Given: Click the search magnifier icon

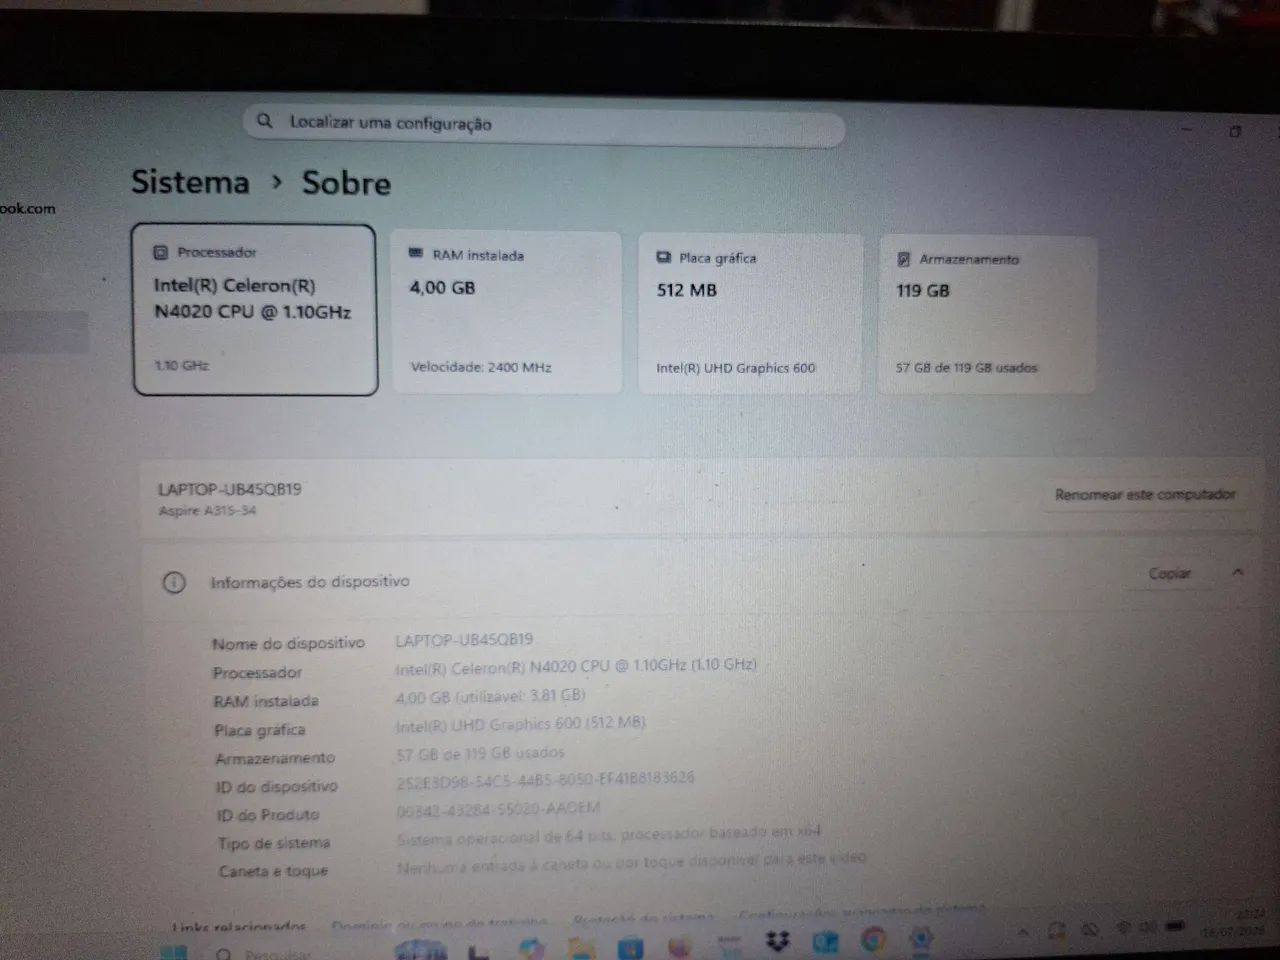Looking at the screenshot, I should point(265,121).
